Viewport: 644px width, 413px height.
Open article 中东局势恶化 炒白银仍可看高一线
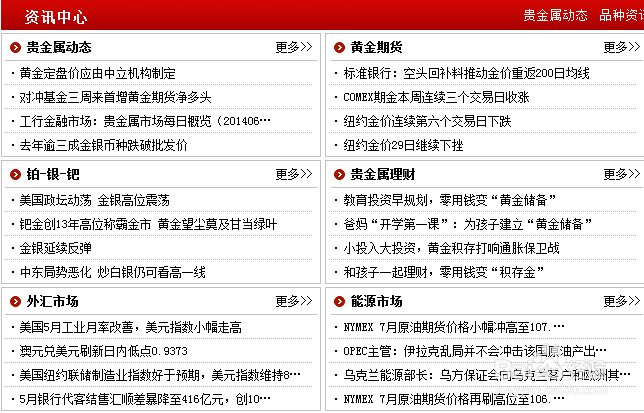point(113,272)
